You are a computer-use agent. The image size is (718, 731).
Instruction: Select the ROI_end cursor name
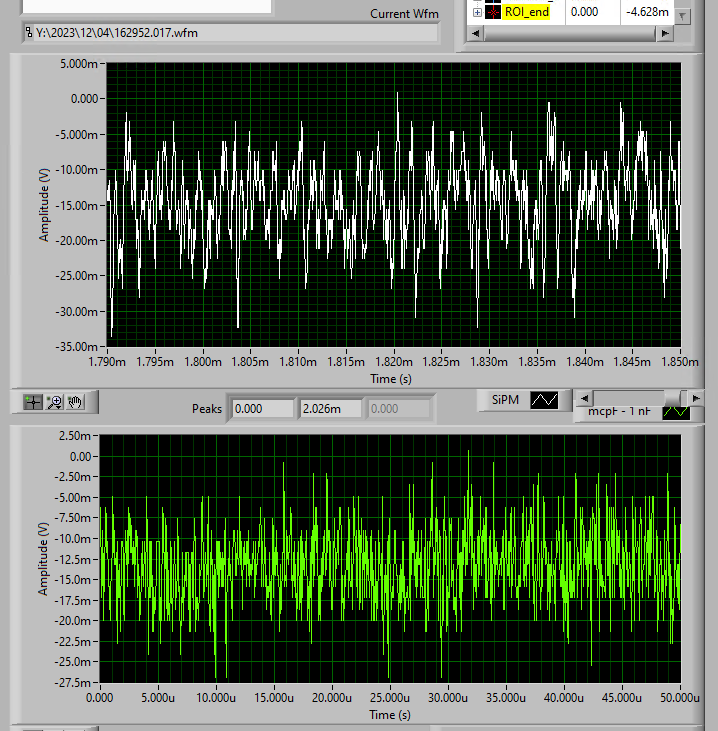click(x=526, y=12)
